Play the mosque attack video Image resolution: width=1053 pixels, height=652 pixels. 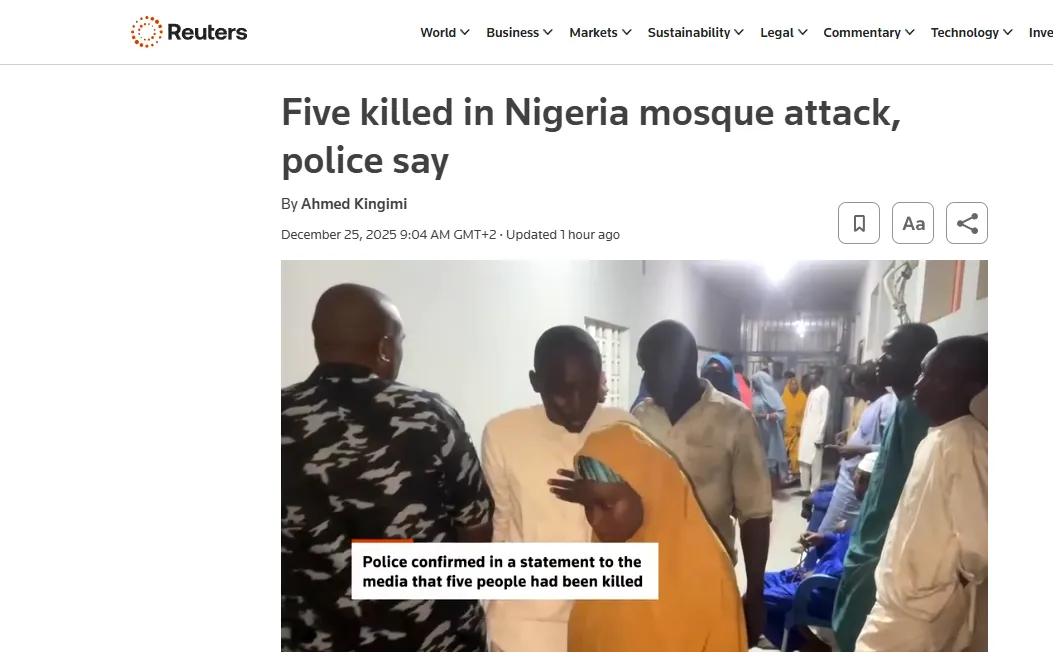634,456
